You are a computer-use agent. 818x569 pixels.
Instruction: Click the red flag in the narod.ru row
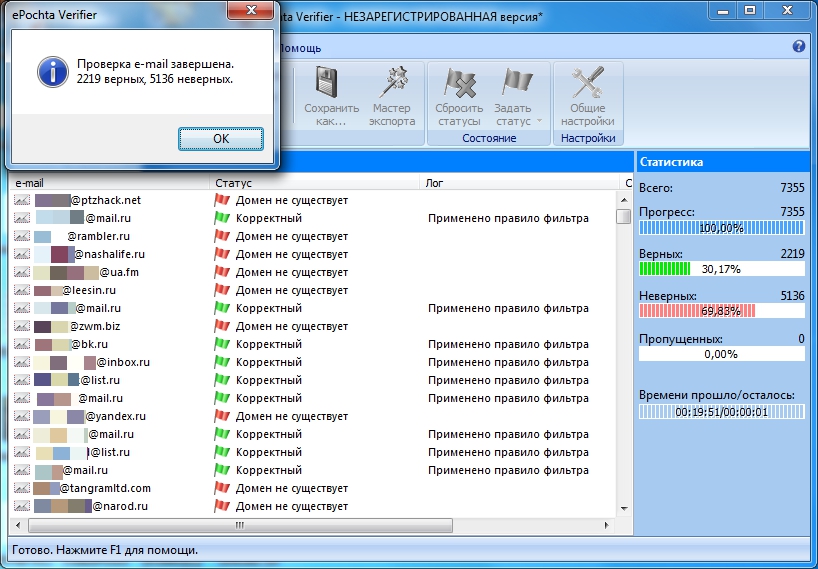click(222, 506)
